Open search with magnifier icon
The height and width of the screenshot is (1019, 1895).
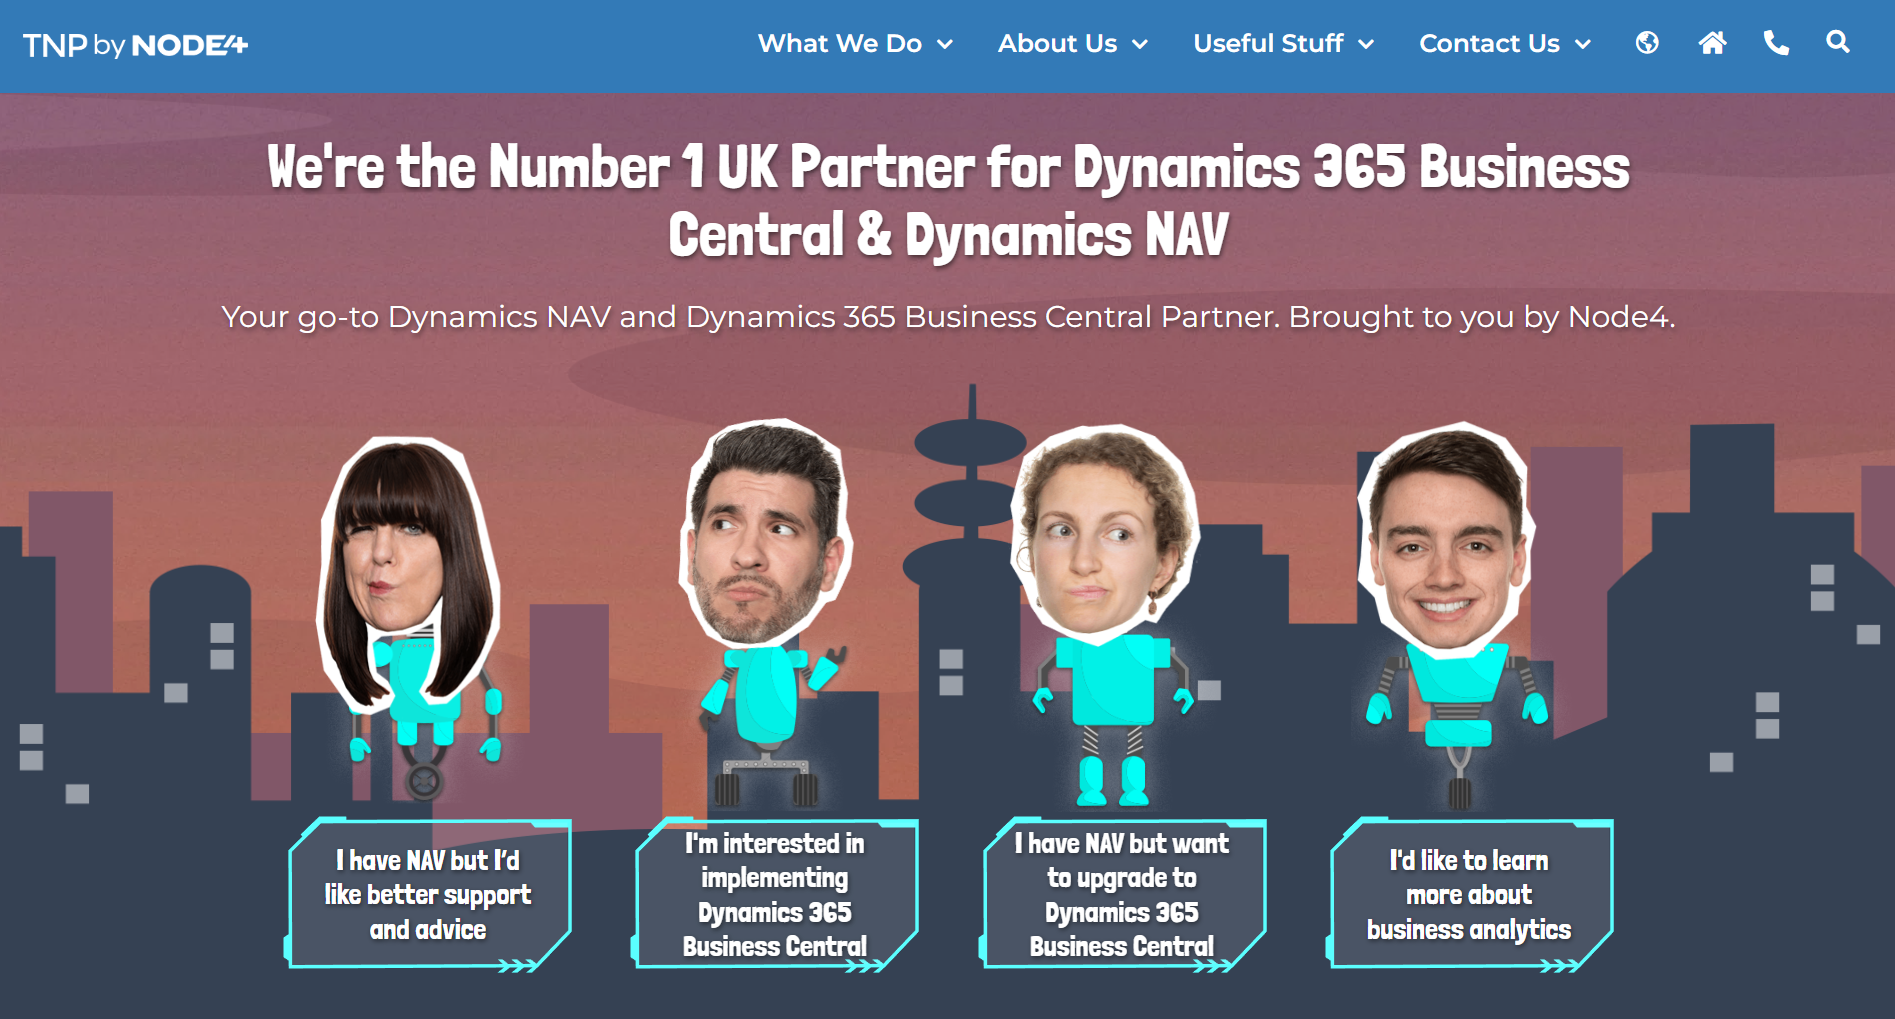click(x=1837, y=42)
